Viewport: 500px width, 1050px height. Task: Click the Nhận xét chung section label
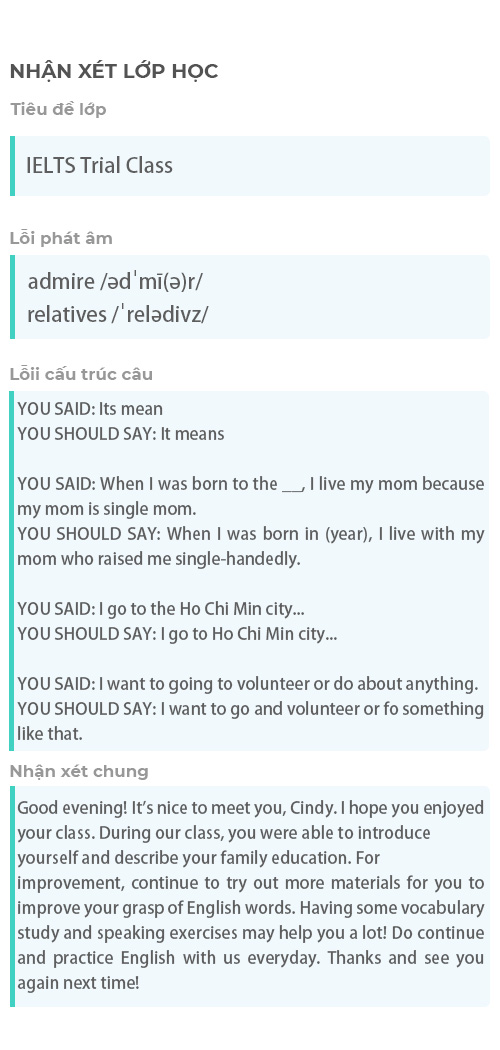79,771
